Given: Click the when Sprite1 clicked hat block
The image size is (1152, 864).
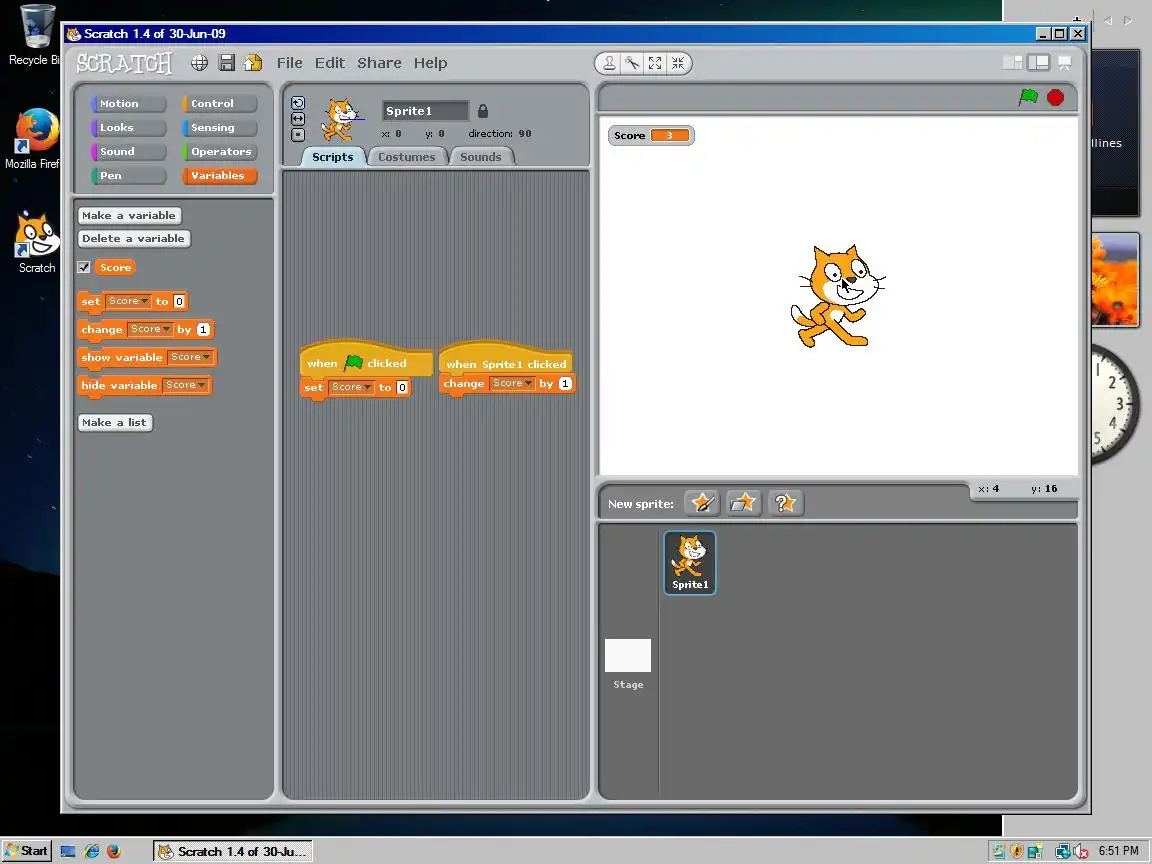Looking at the screenshot, I should point(505,360).
